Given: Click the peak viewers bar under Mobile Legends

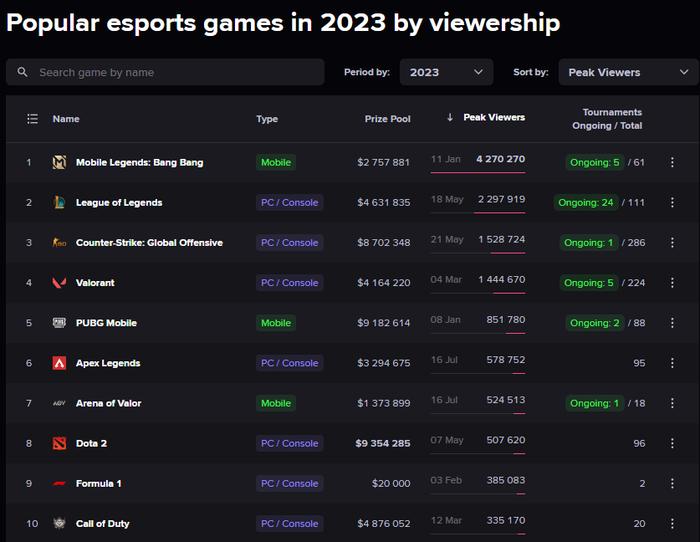Looking at the screenshot, I should tap(478, 172).
